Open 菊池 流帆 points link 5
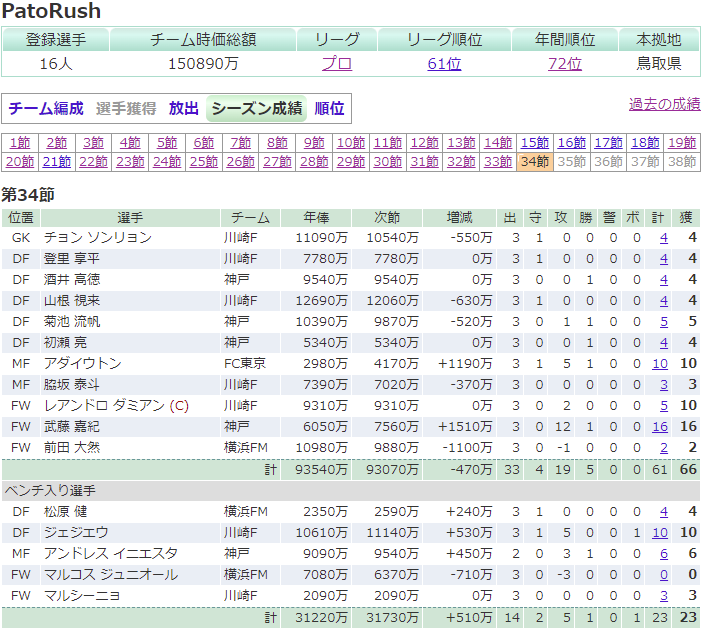Screen dimensions: 702x631 tap(663, 322)
